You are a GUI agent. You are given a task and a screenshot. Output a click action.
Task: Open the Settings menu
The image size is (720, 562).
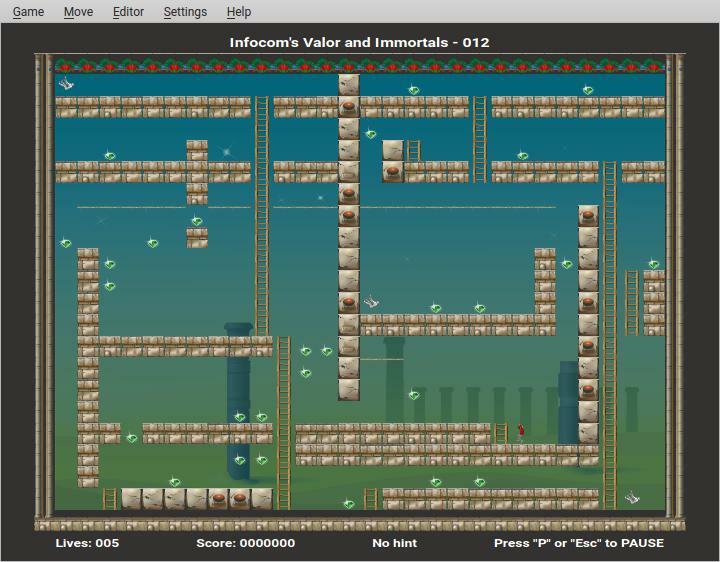(x=185, y=12)
